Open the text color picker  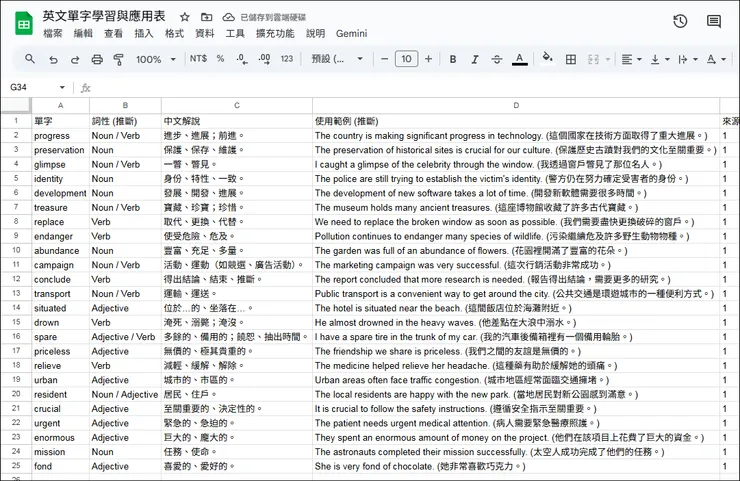(x=520, y=59)
